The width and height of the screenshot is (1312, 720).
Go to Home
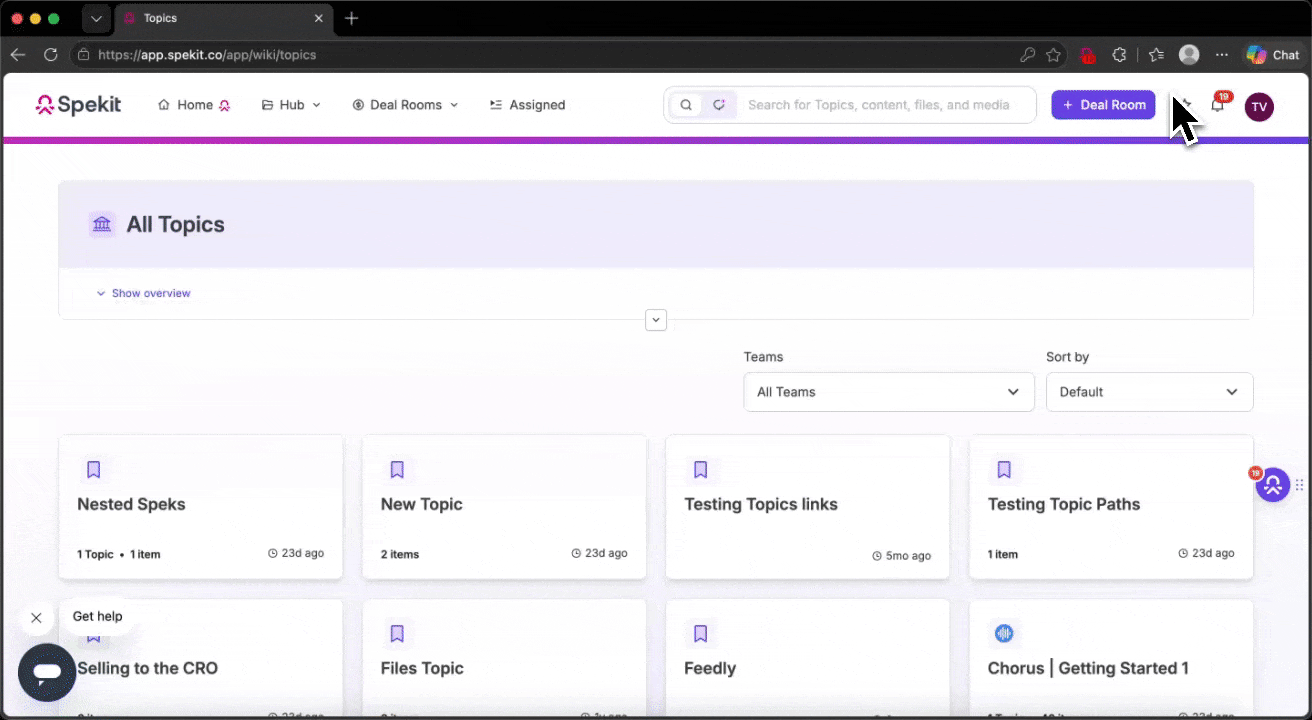point(194,105)
